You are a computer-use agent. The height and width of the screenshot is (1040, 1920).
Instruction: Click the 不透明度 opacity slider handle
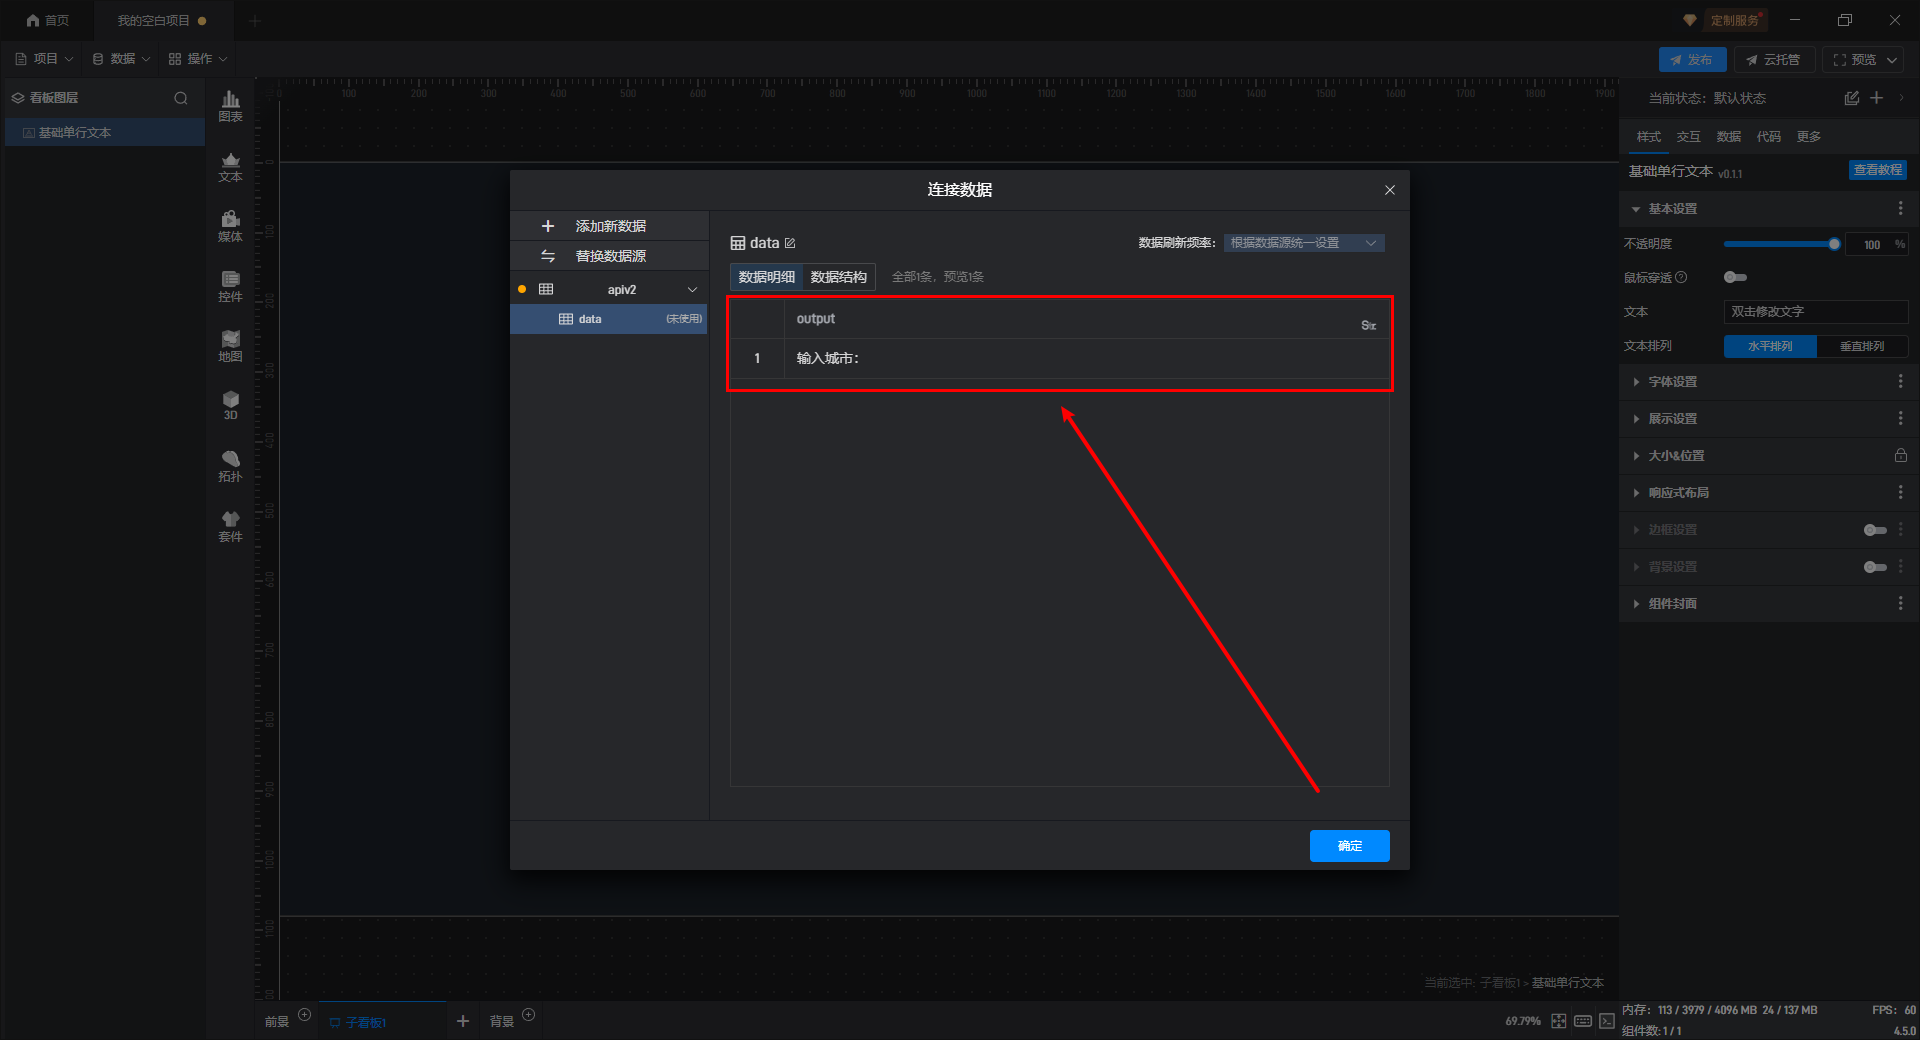(x=1834, y=244)
